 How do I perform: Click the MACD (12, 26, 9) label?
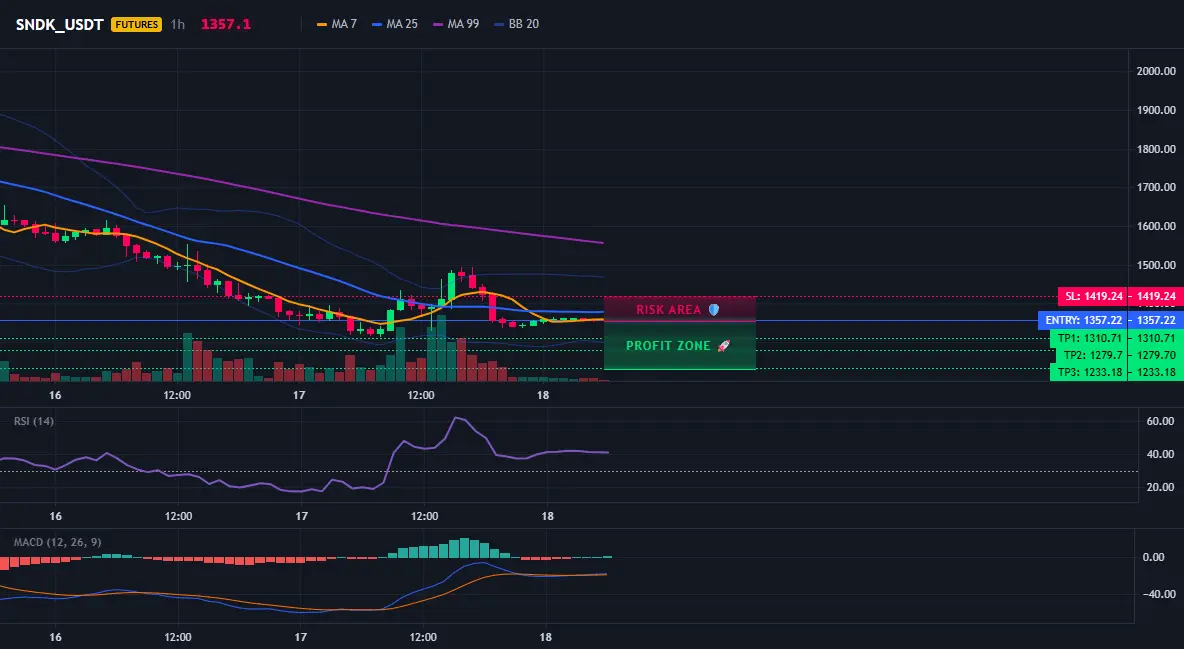57,542
